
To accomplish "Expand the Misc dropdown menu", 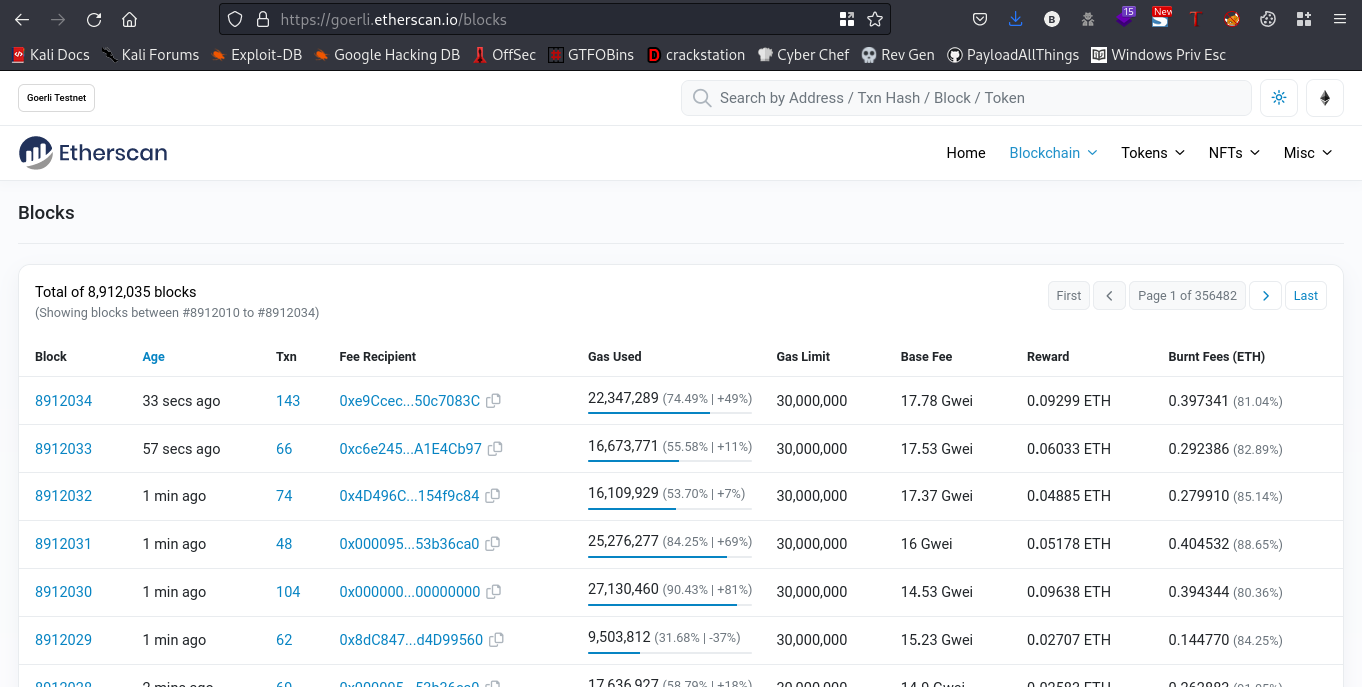I will pos(1308,153).
